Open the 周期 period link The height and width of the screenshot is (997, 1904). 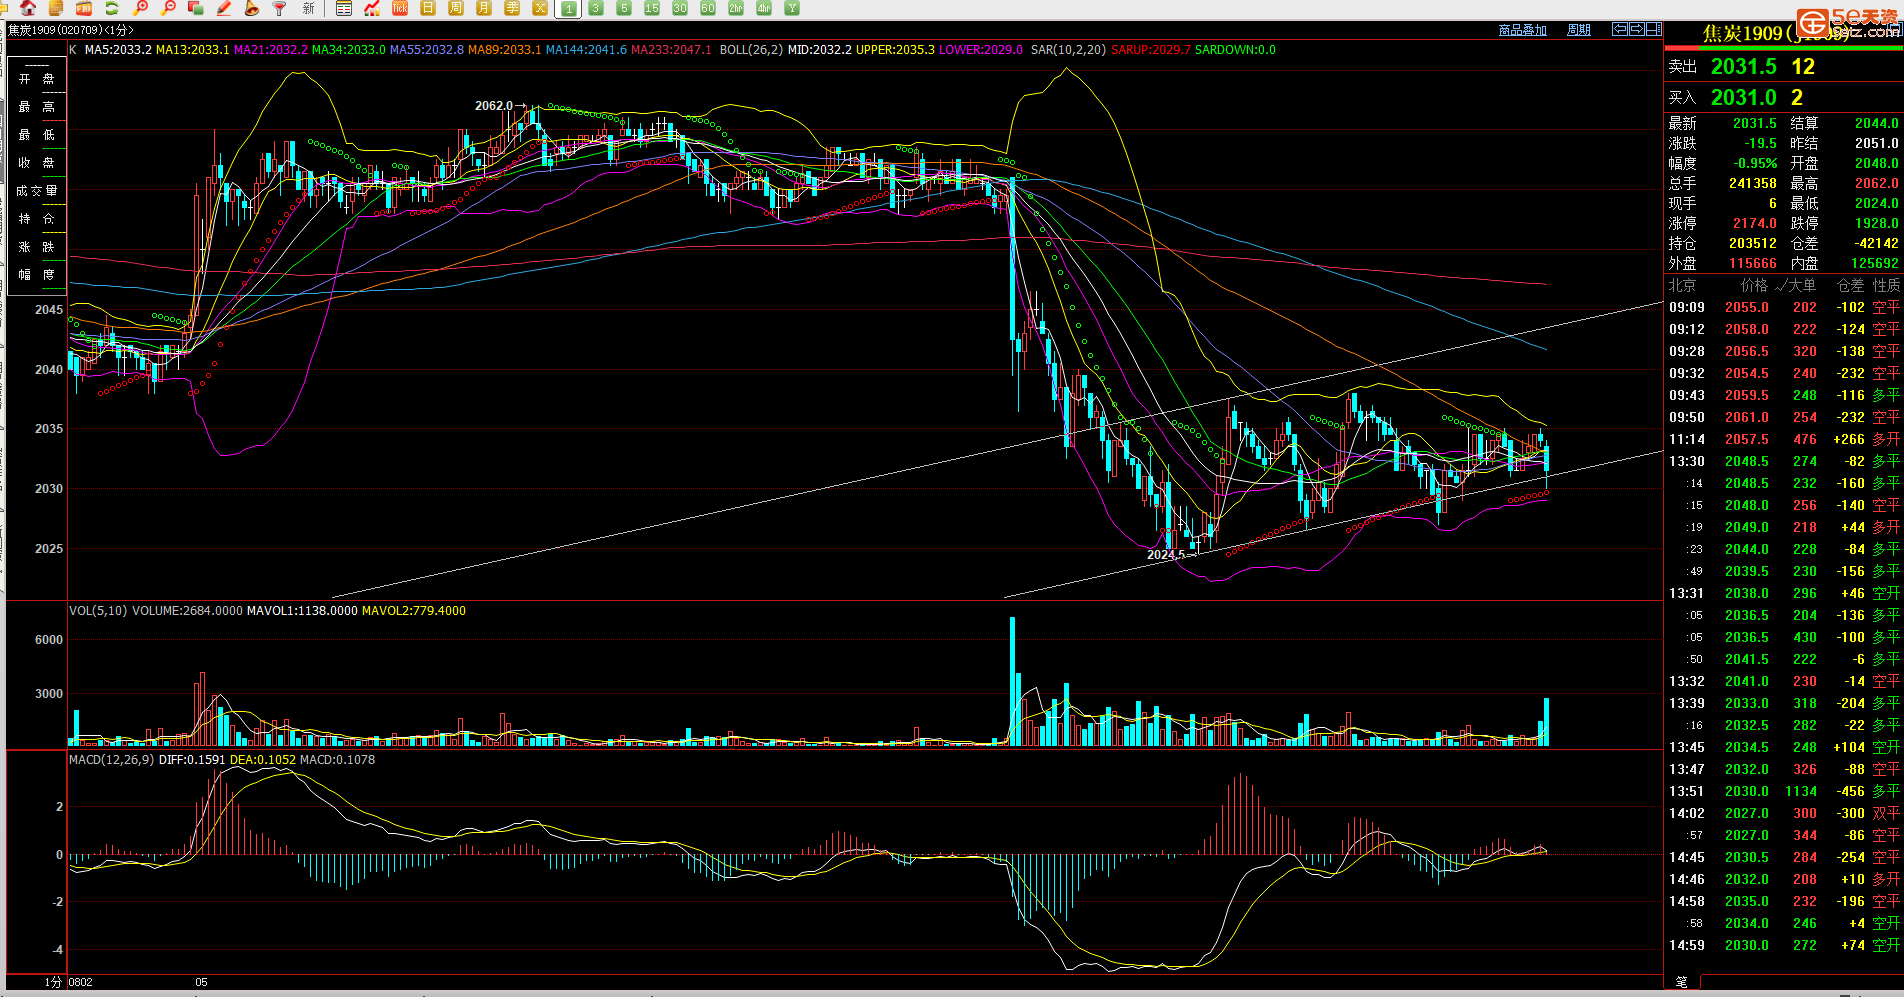(1579, 30)
